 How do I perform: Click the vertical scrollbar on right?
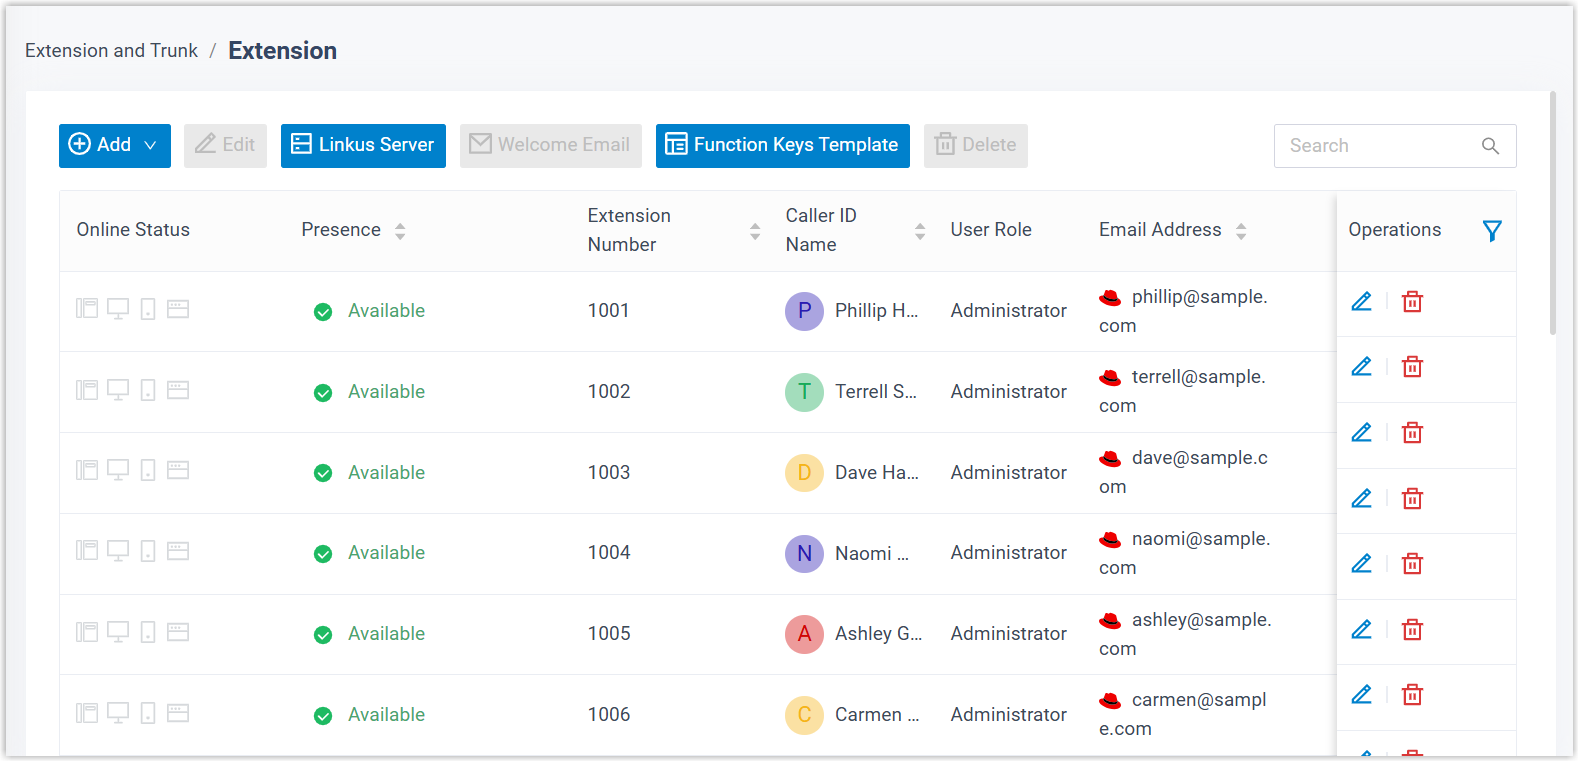tap(1552, 214)
